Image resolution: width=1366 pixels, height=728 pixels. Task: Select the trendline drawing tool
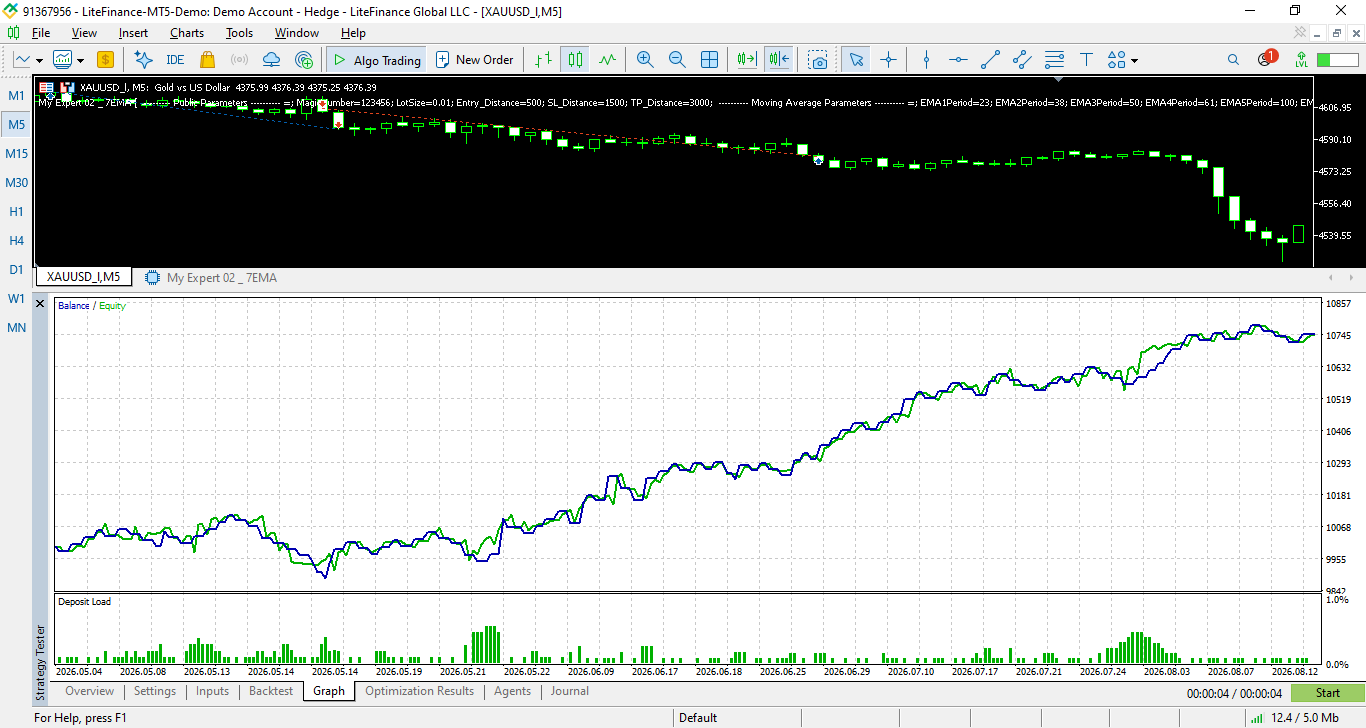click(990, 60)
